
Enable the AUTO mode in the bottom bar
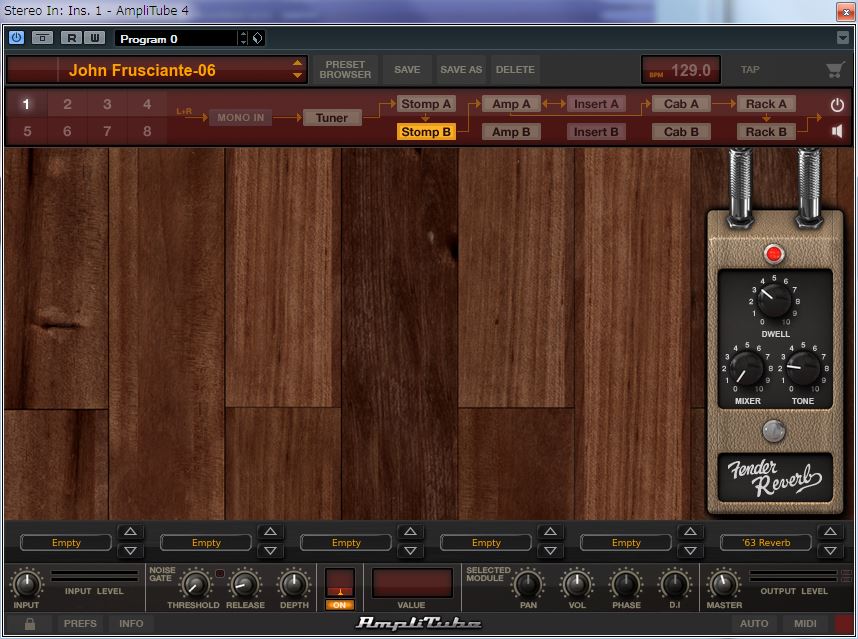pos(754,623)
